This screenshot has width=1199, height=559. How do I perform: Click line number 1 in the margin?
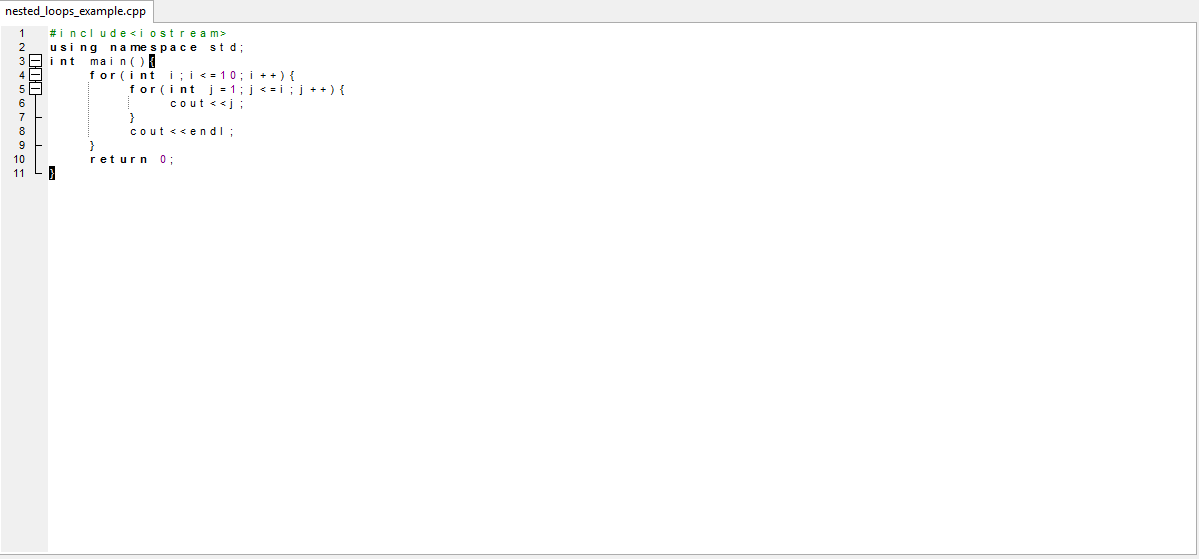click(x=21, y=33)
